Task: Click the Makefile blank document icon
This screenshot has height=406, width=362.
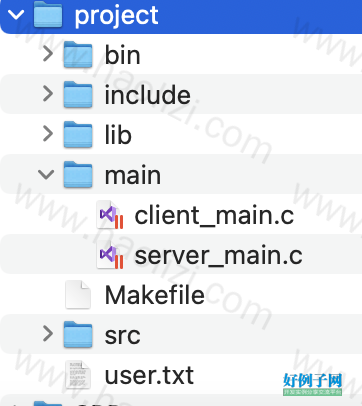Action: (78, 295)
